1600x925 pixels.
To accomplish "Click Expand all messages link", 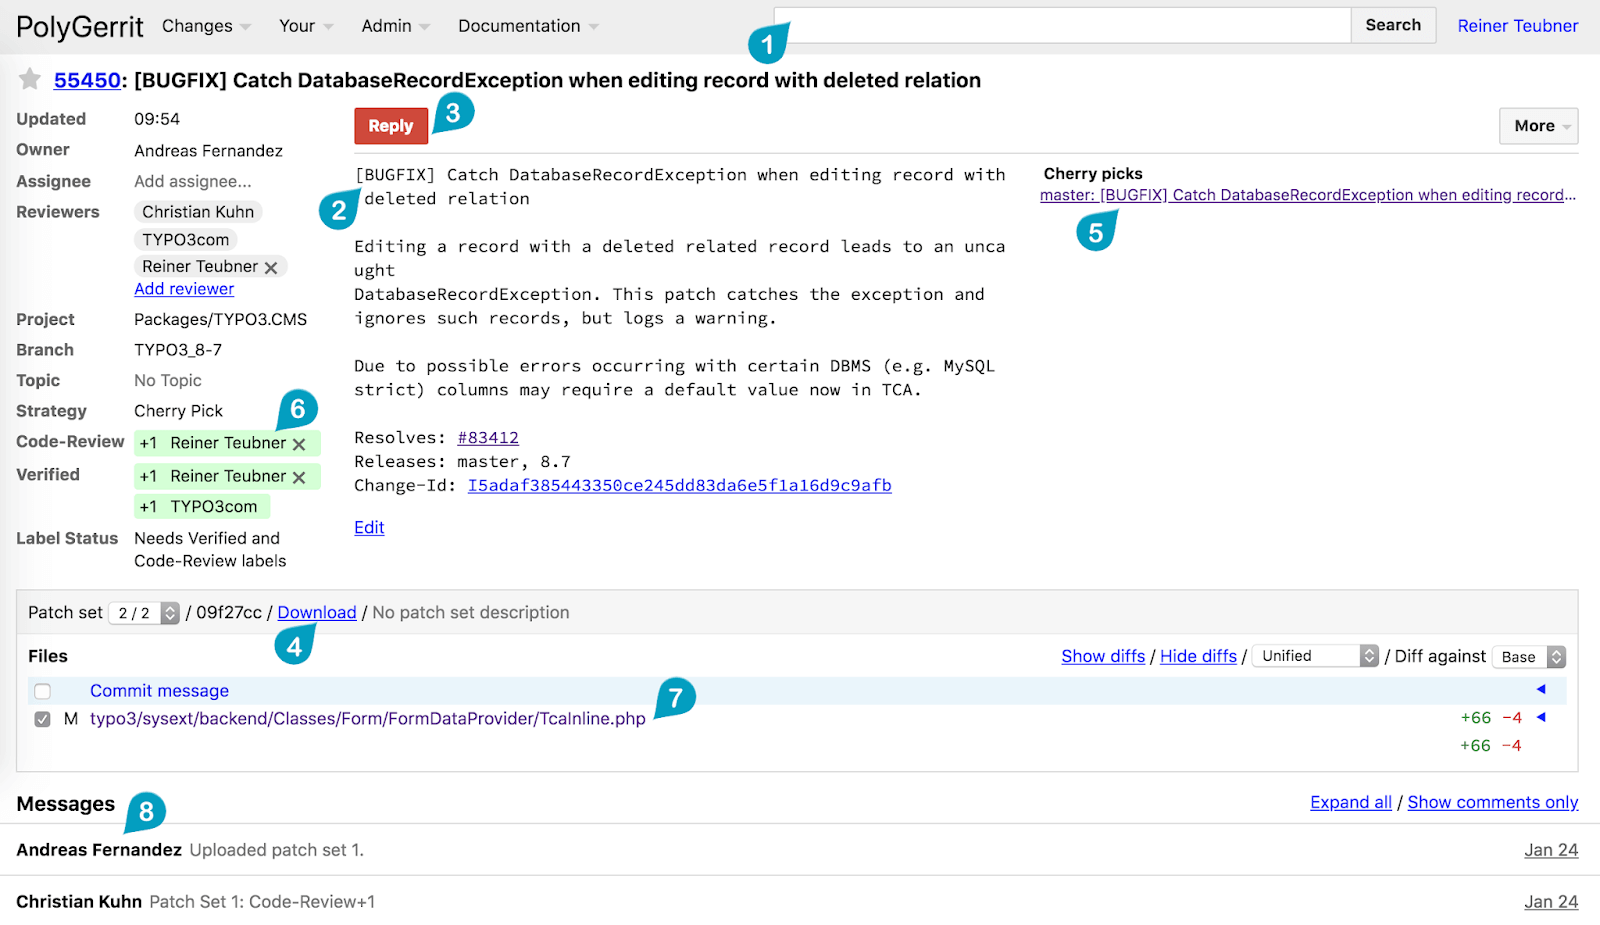I will point(1351,802).
